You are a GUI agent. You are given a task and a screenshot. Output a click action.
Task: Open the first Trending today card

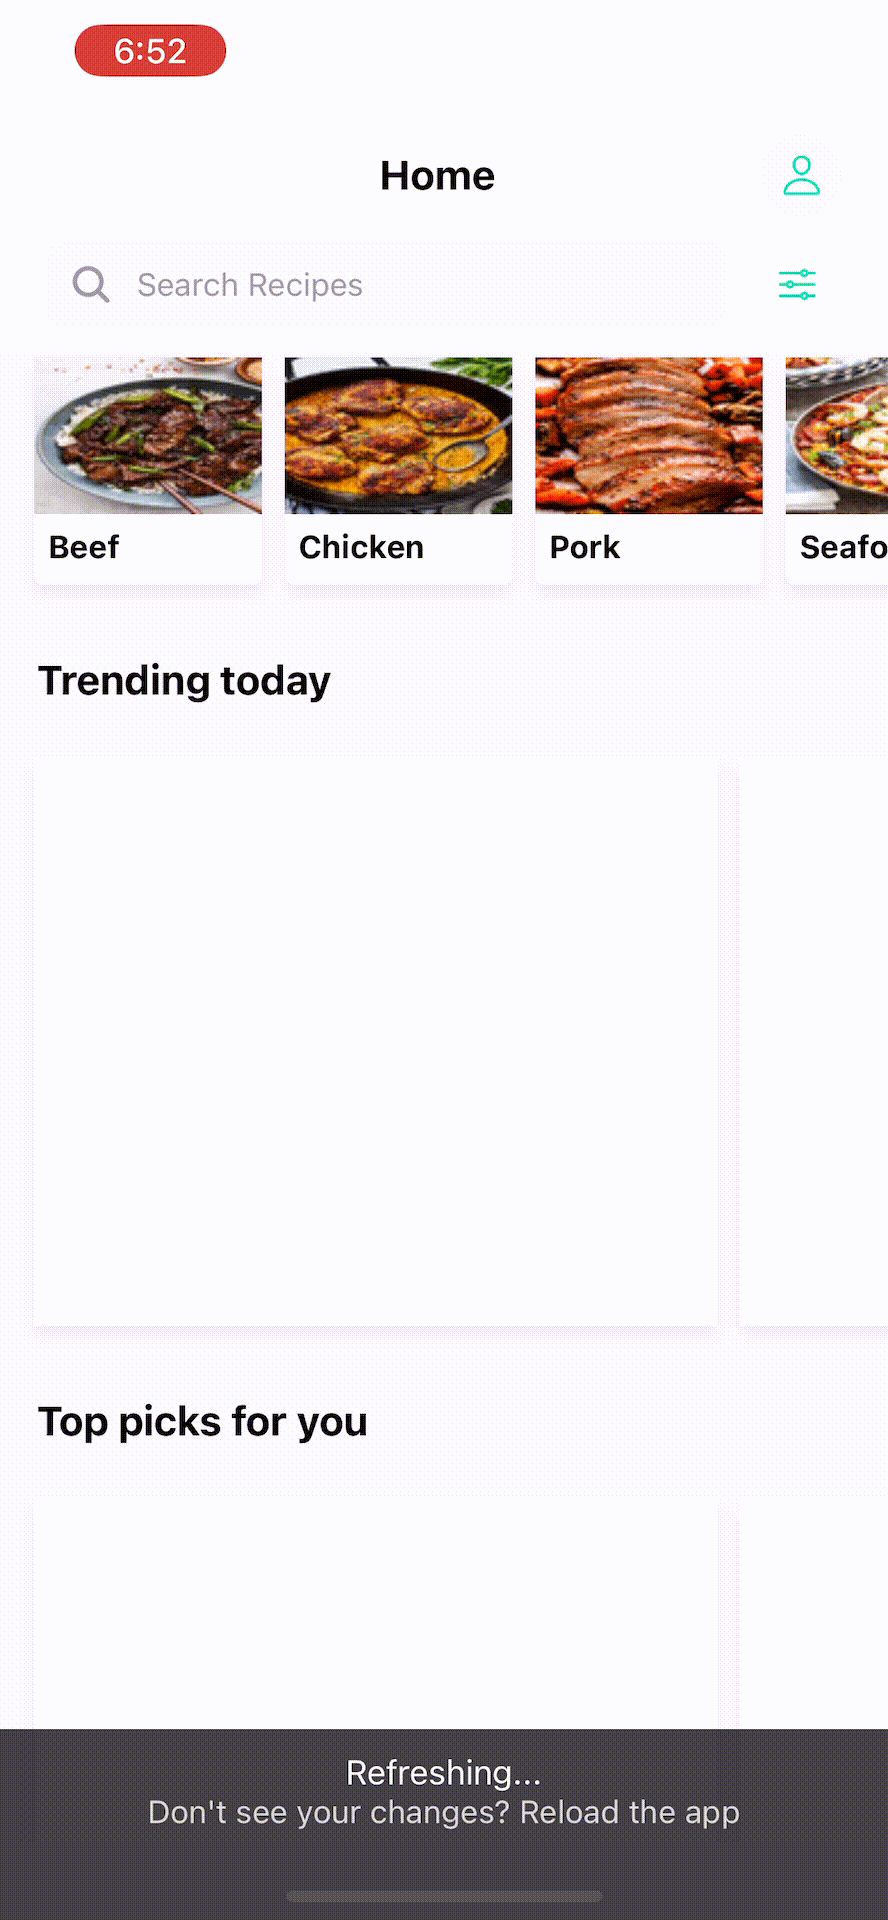pyautogui.click(x=375, y=1042)
